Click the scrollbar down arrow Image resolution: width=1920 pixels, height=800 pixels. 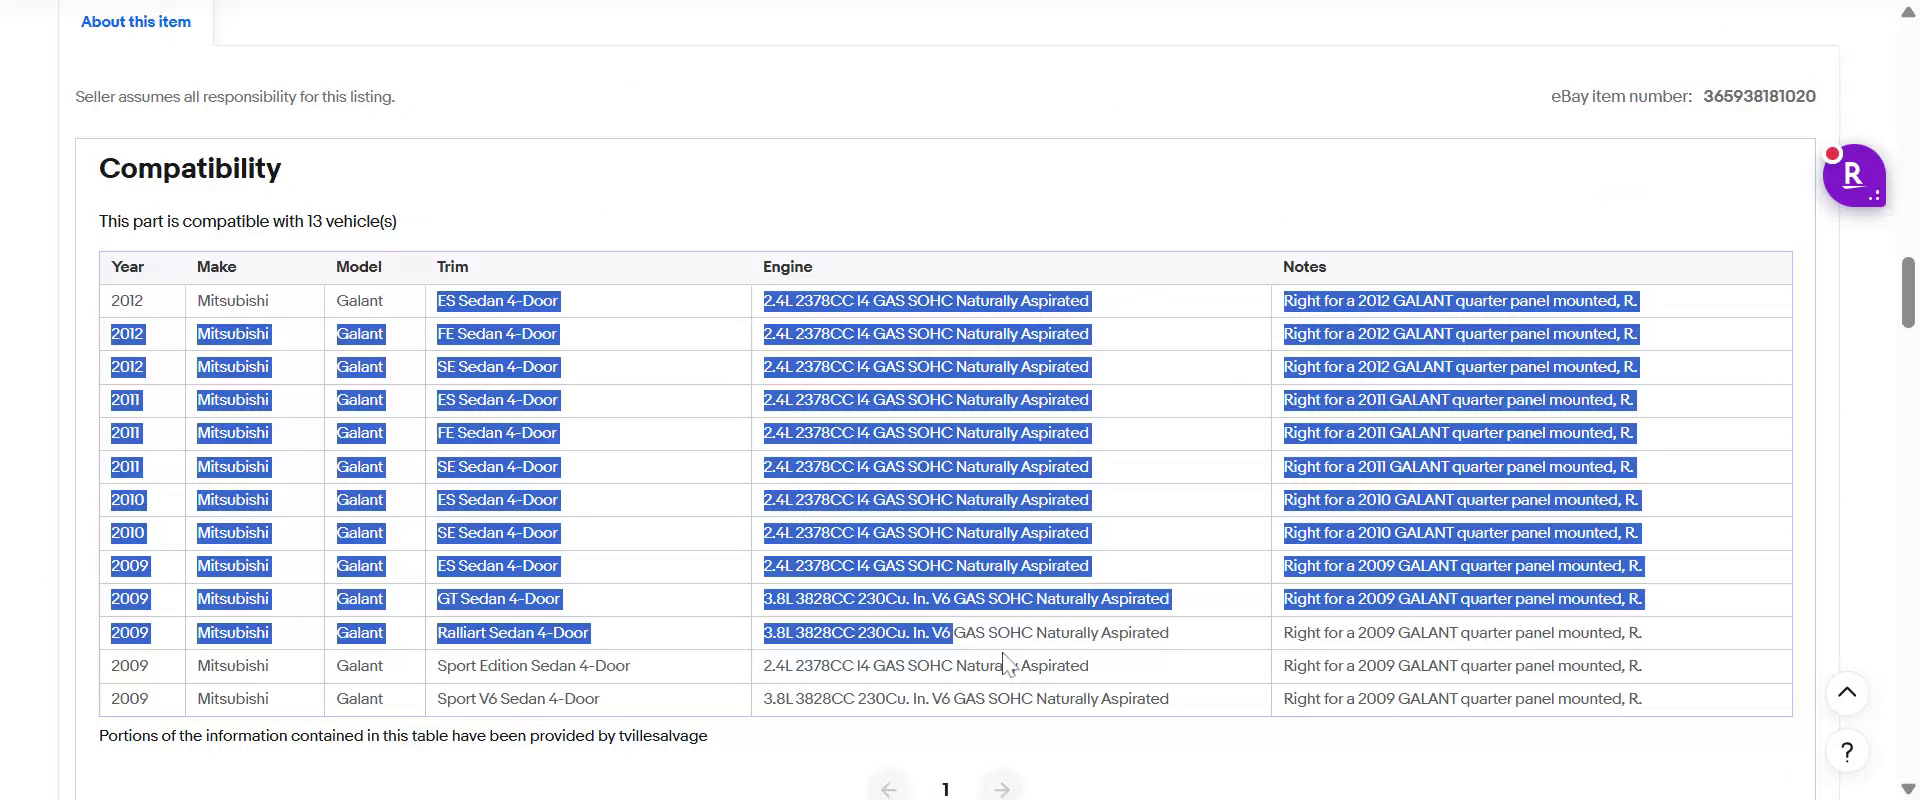coord(1908,788)
